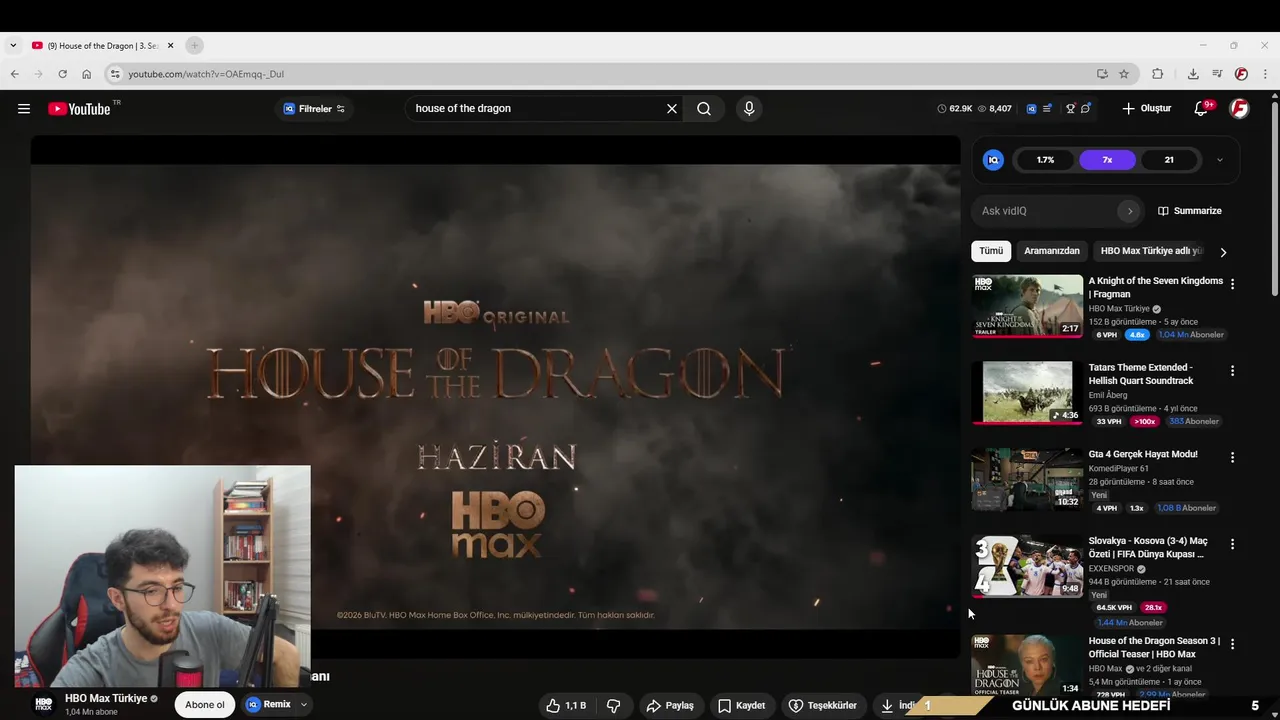The width and height of the screenshot is (1280, 720).
Task: Click the Summarize button
Action: coord(1190,211)
